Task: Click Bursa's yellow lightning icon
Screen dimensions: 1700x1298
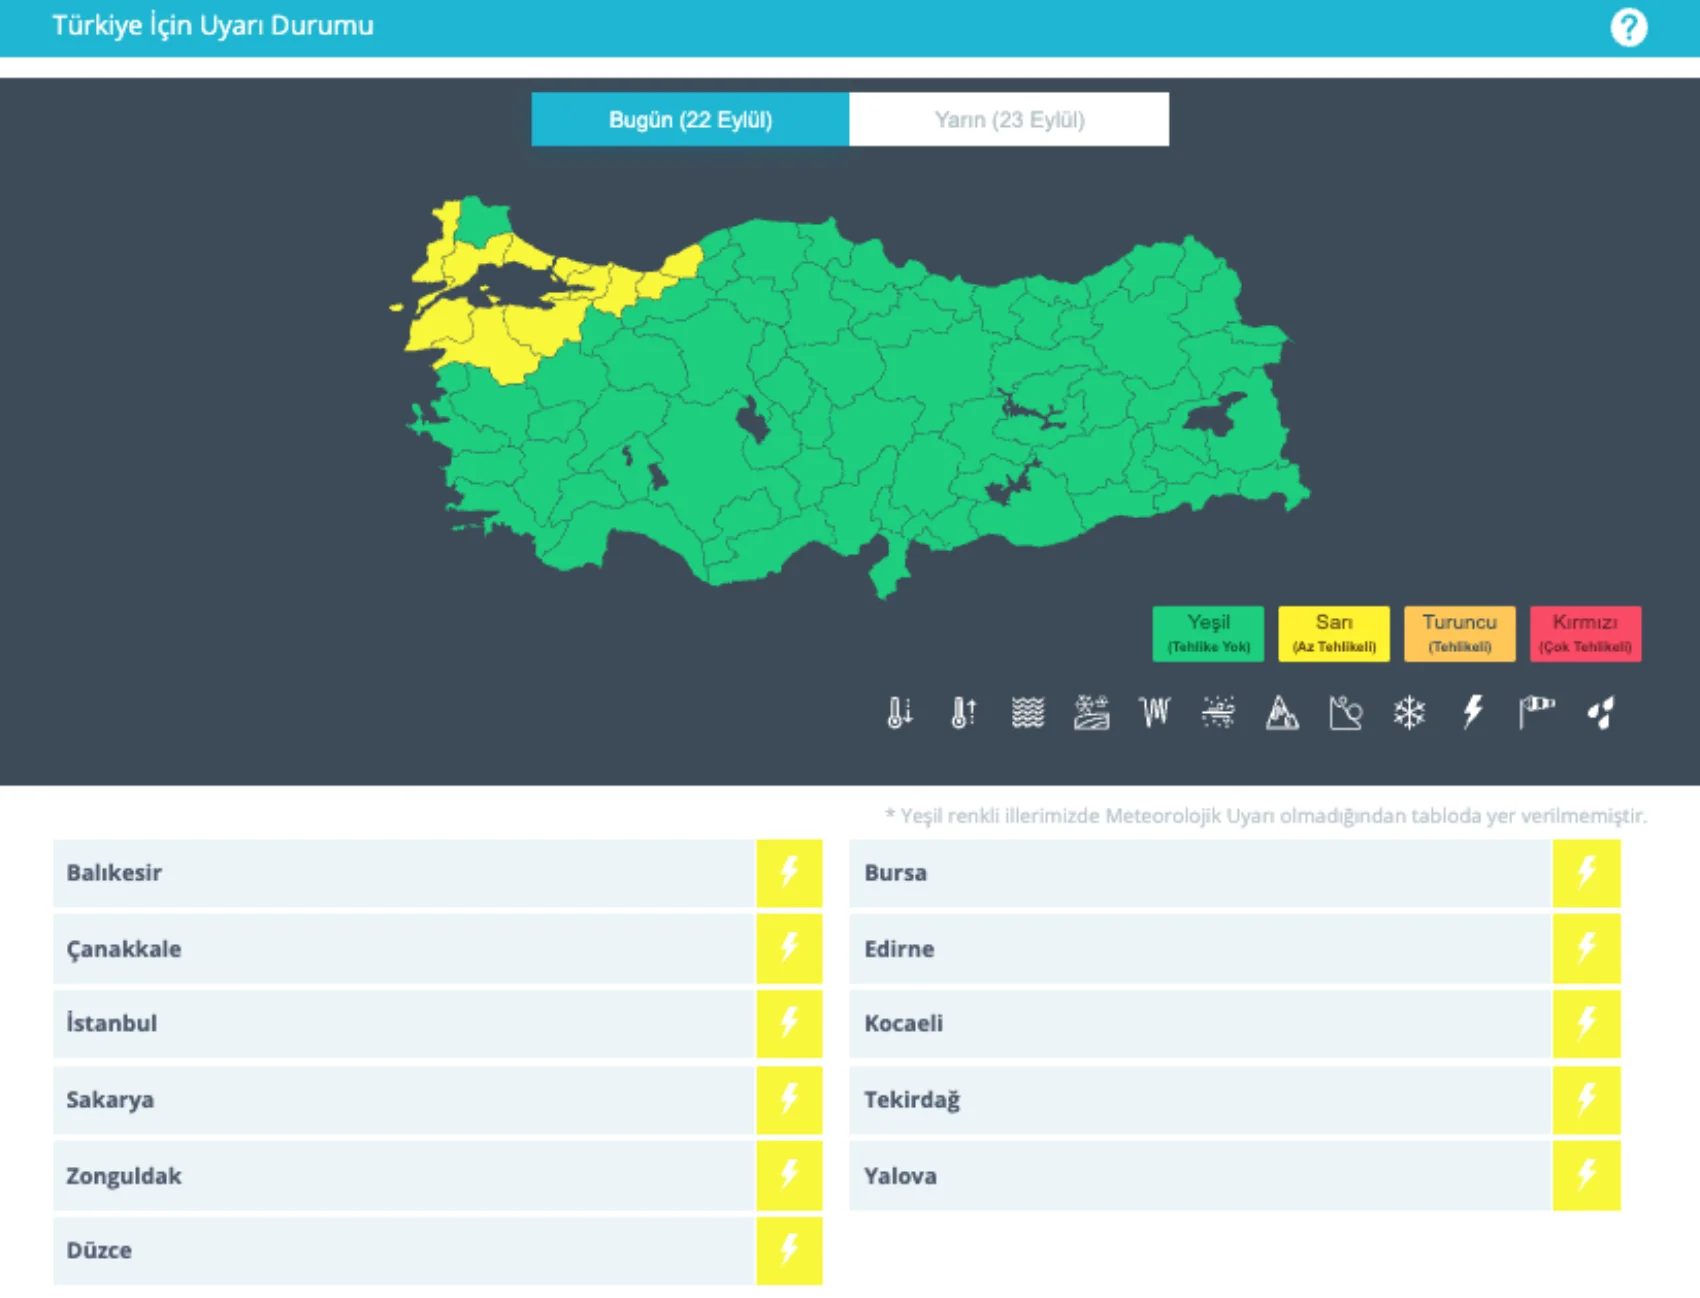Action: [1586, 873]
